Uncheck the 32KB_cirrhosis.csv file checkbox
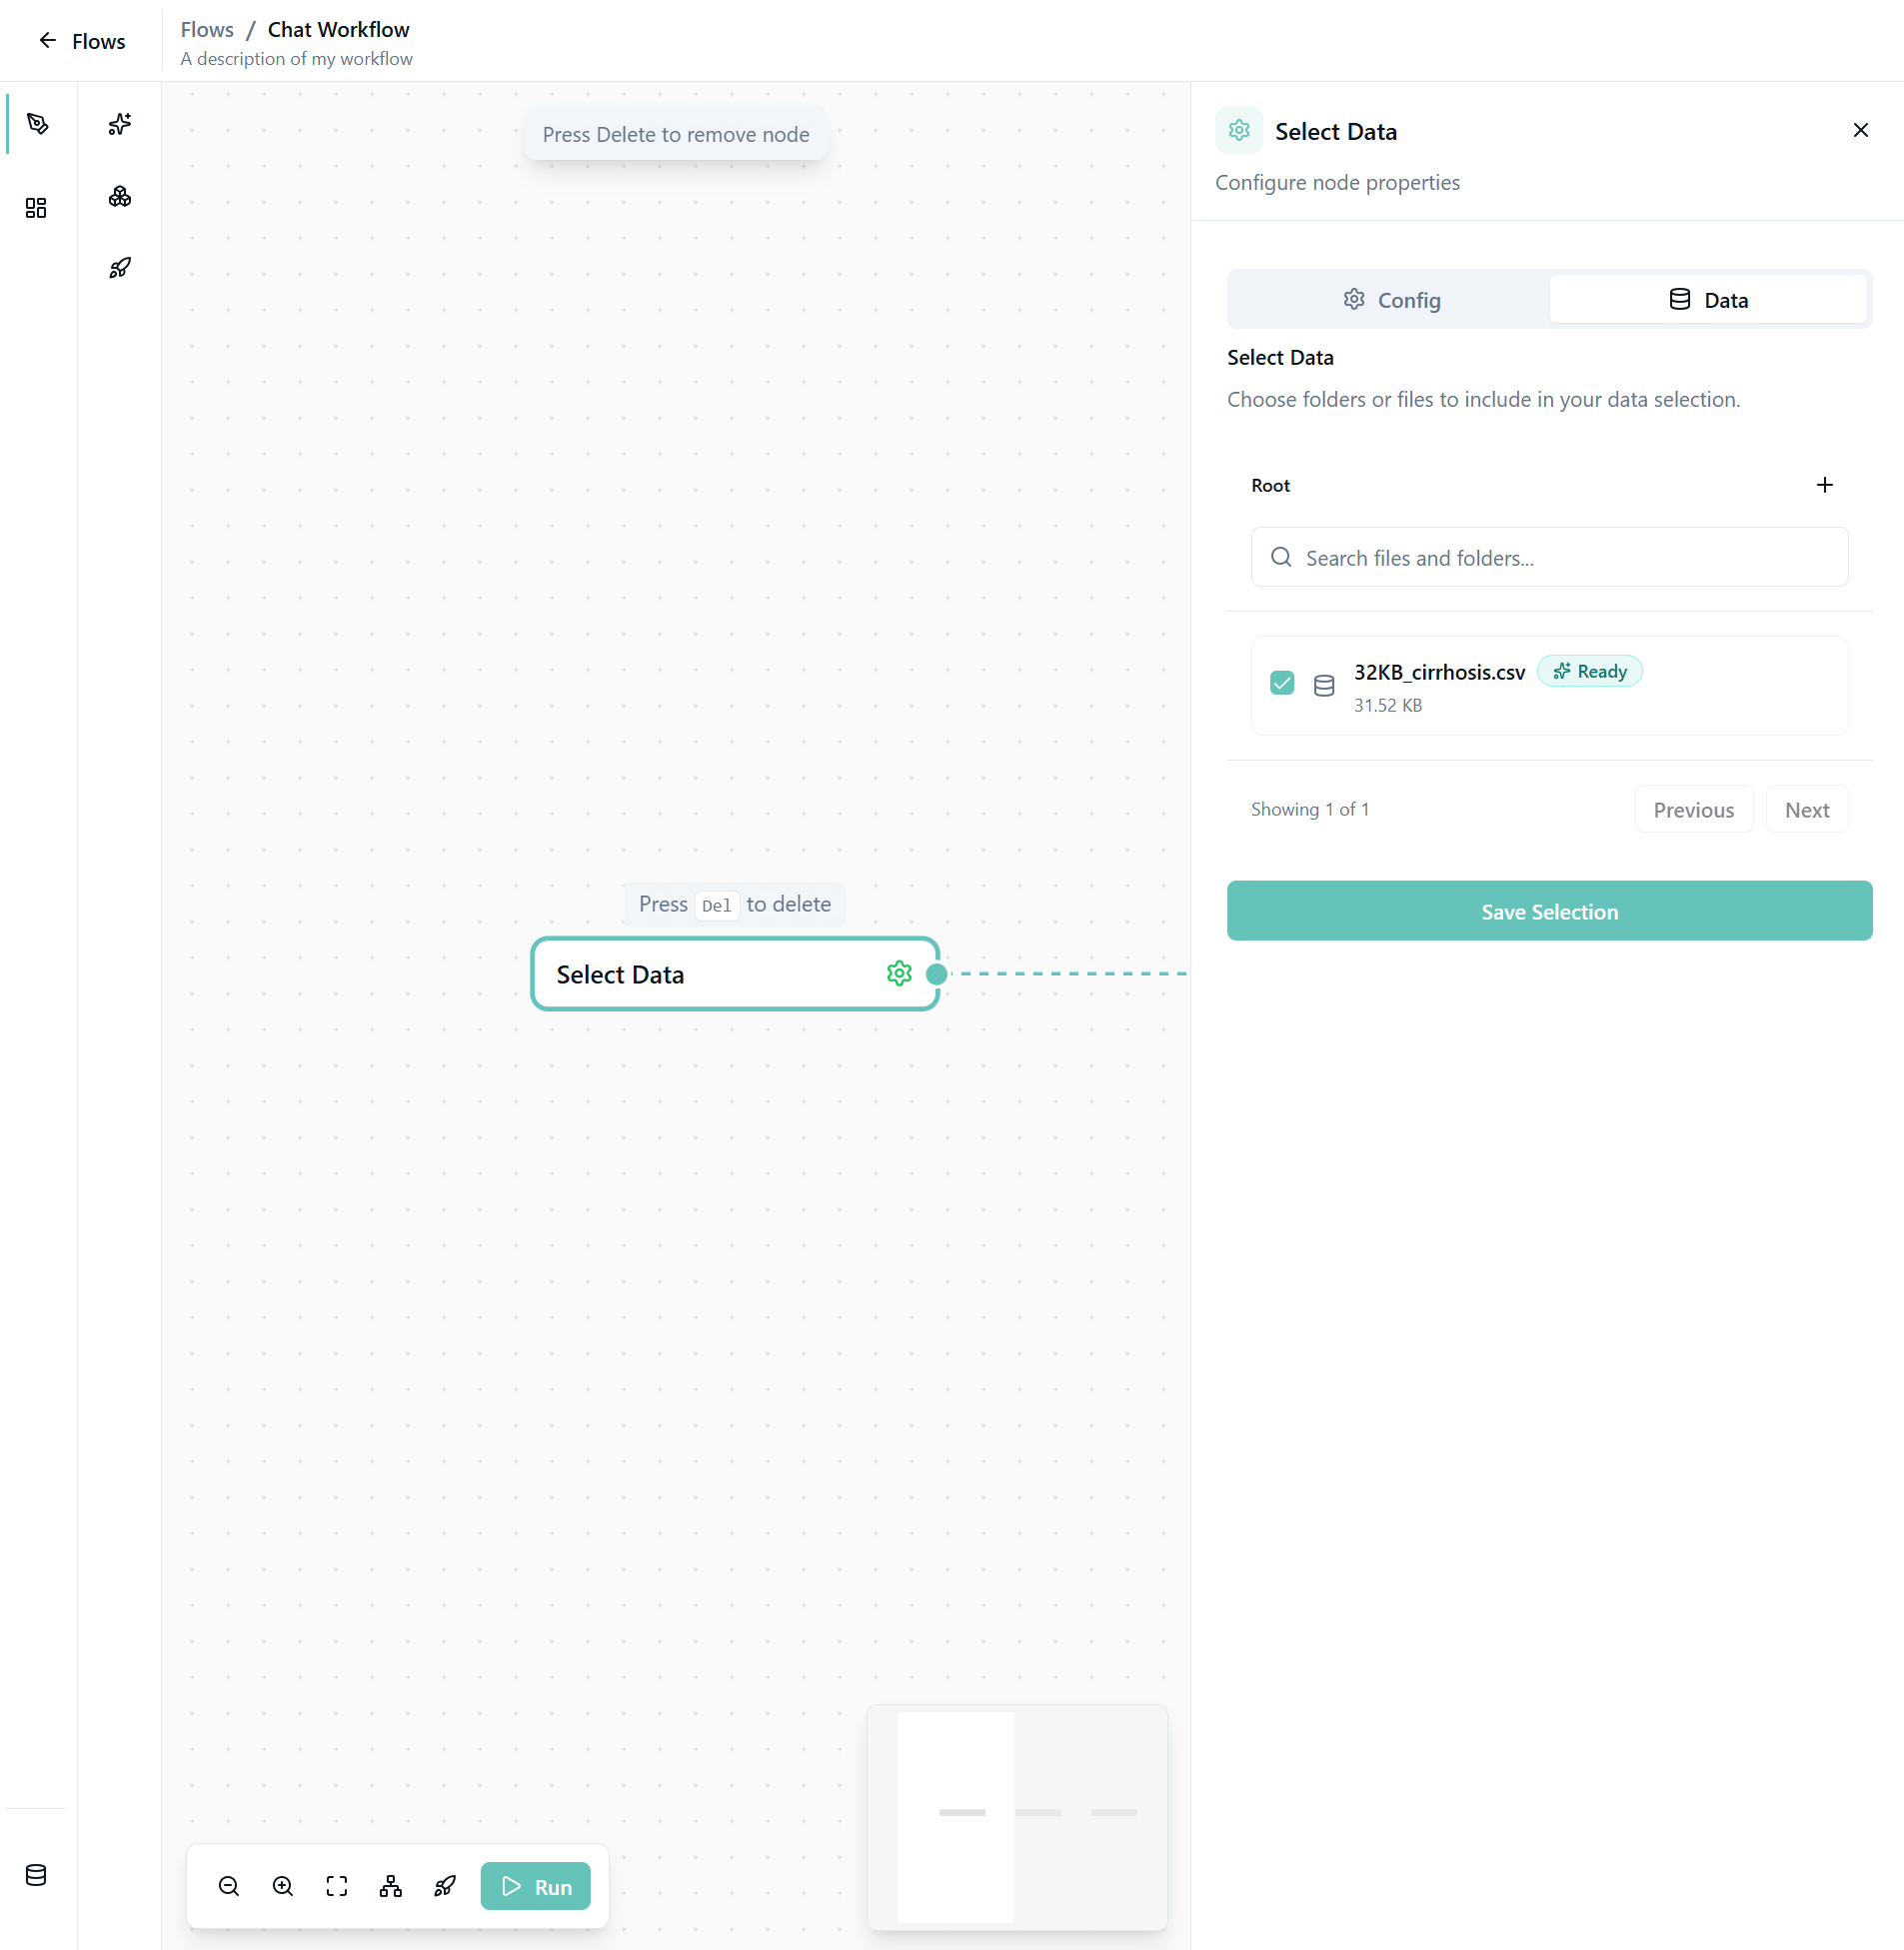The height and width of the screenshot is (1950, 1904). pyautogui.click(x=1282, y=683)
